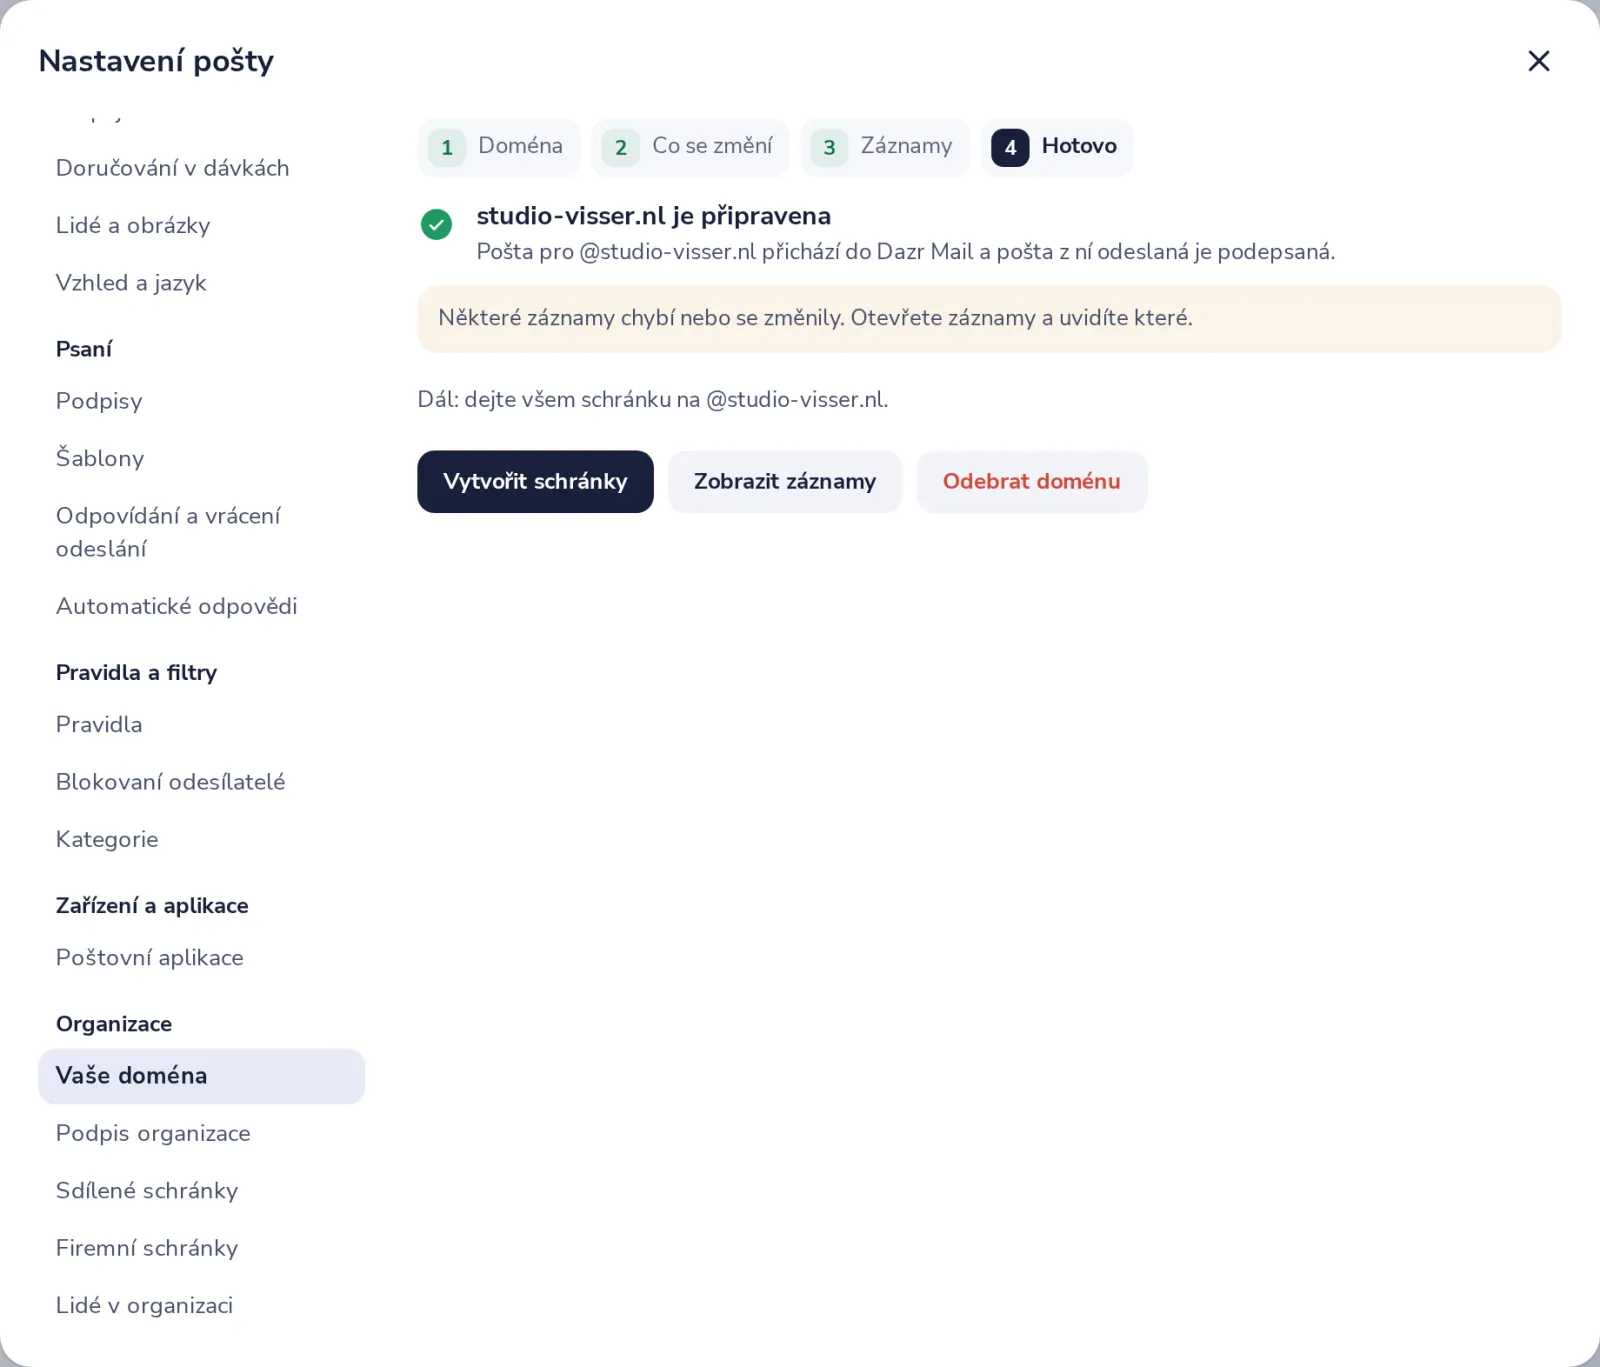Go to step 2 Co se změní
The image size is (1600, 1367).
pos(690,147)
